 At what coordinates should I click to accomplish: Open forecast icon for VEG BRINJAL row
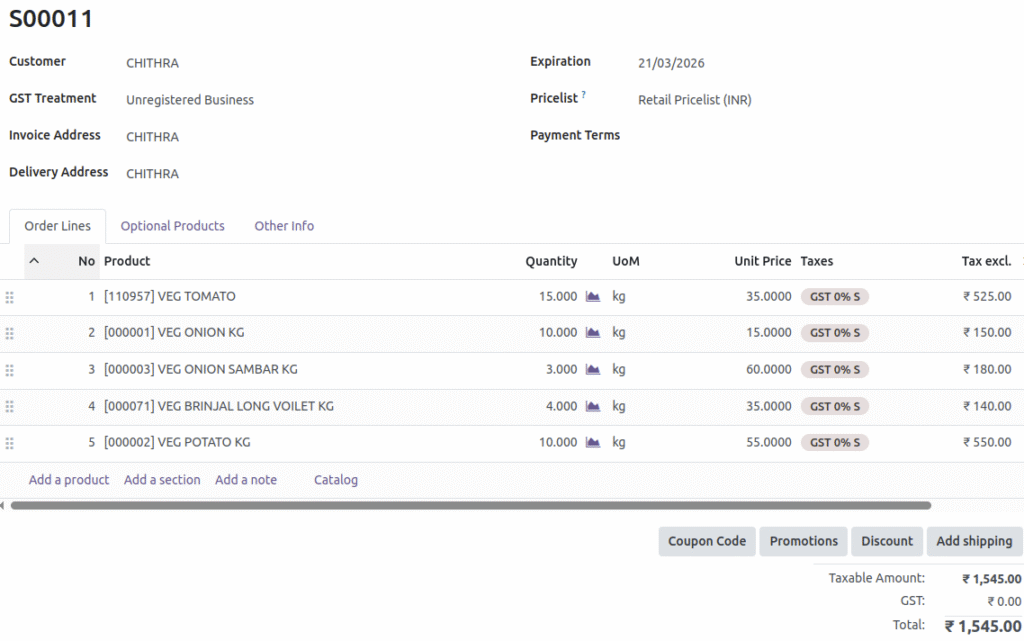593,407
